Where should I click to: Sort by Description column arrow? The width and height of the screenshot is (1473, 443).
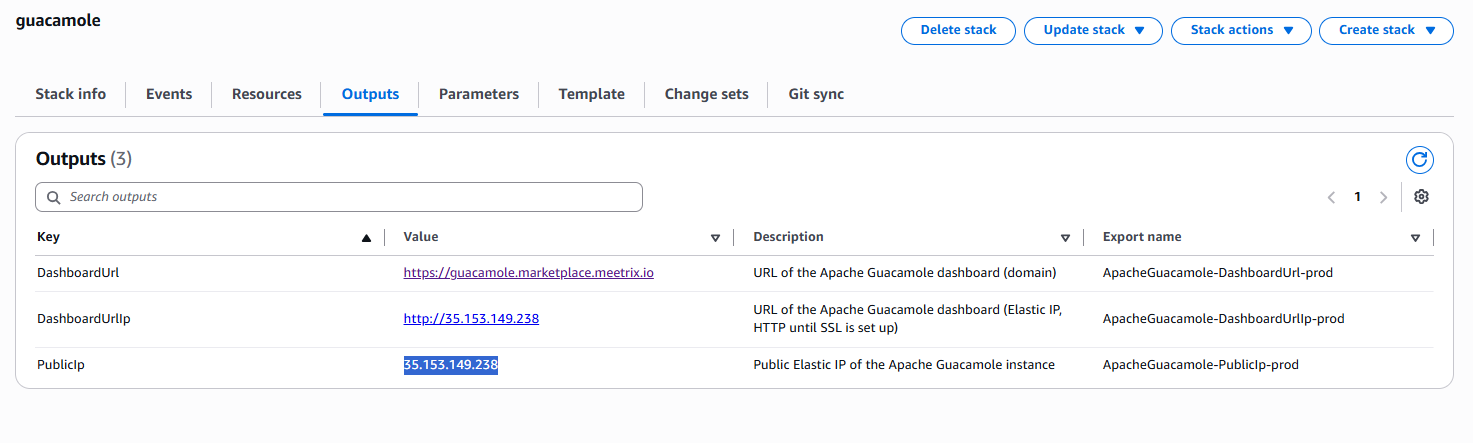point(1065,238)
